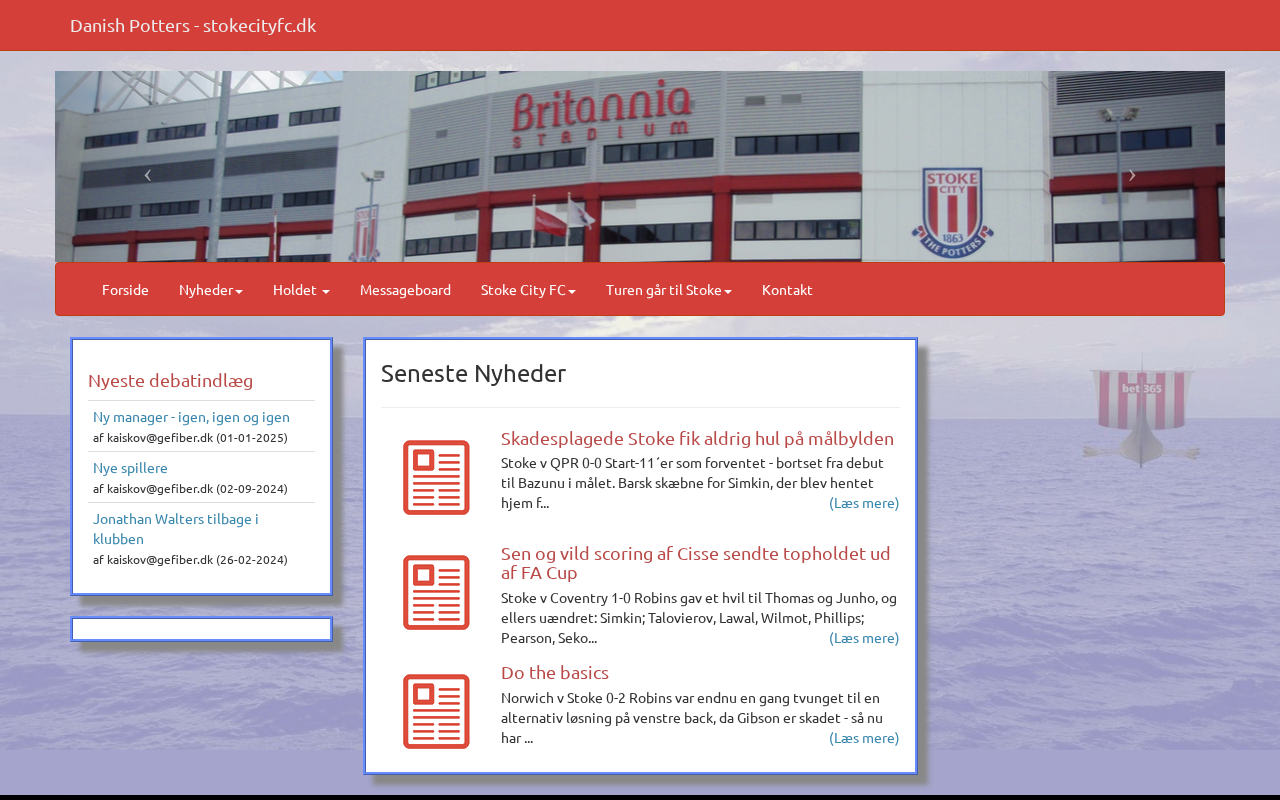Viewport: 1280px width, 800px height.
Task: Click the newspaper icon beside the FA Cup article
Action: 436,592
